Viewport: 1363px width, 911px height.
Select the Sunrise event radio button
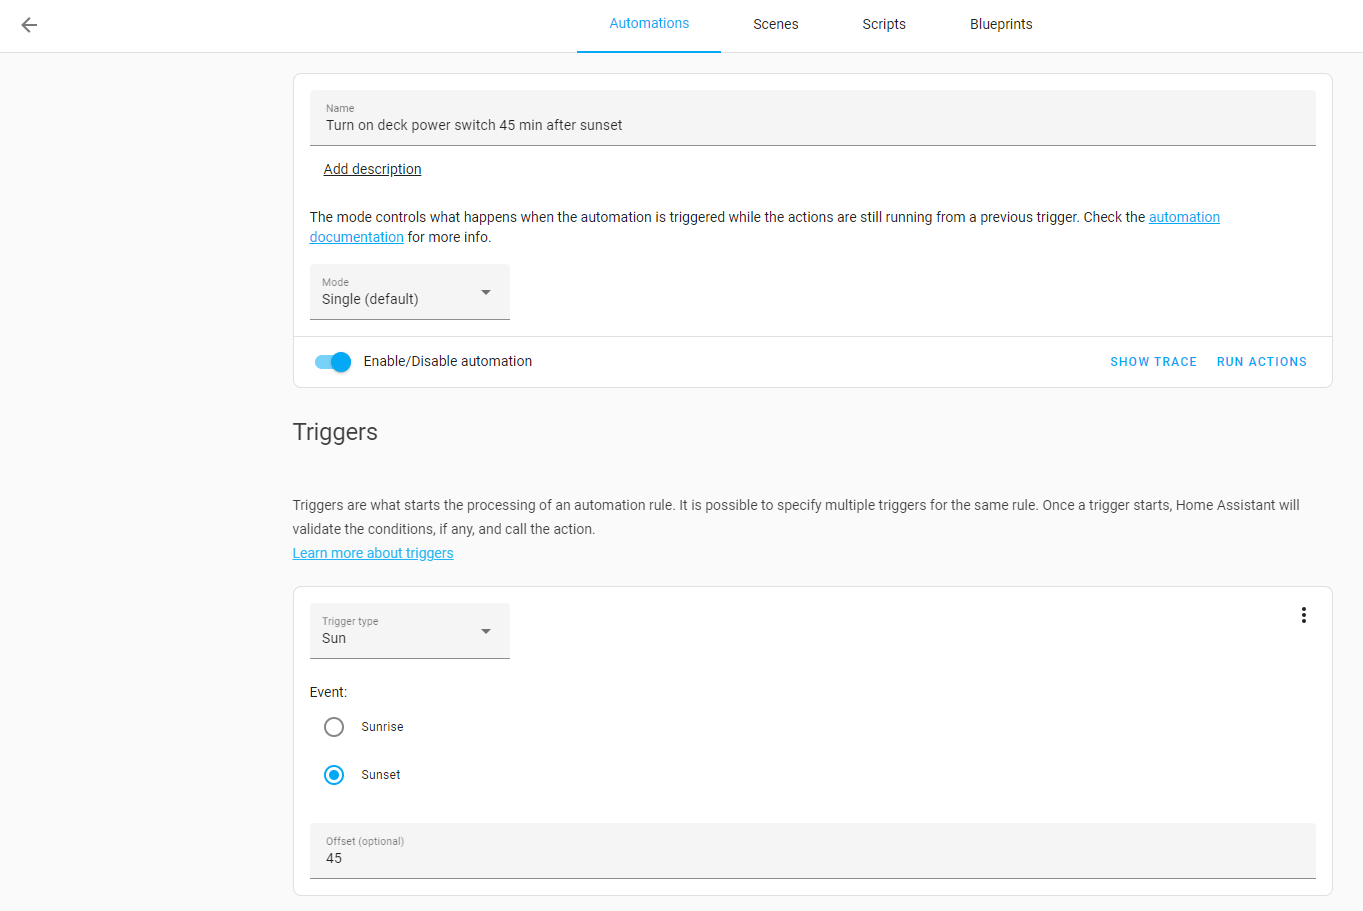[334, 727]
